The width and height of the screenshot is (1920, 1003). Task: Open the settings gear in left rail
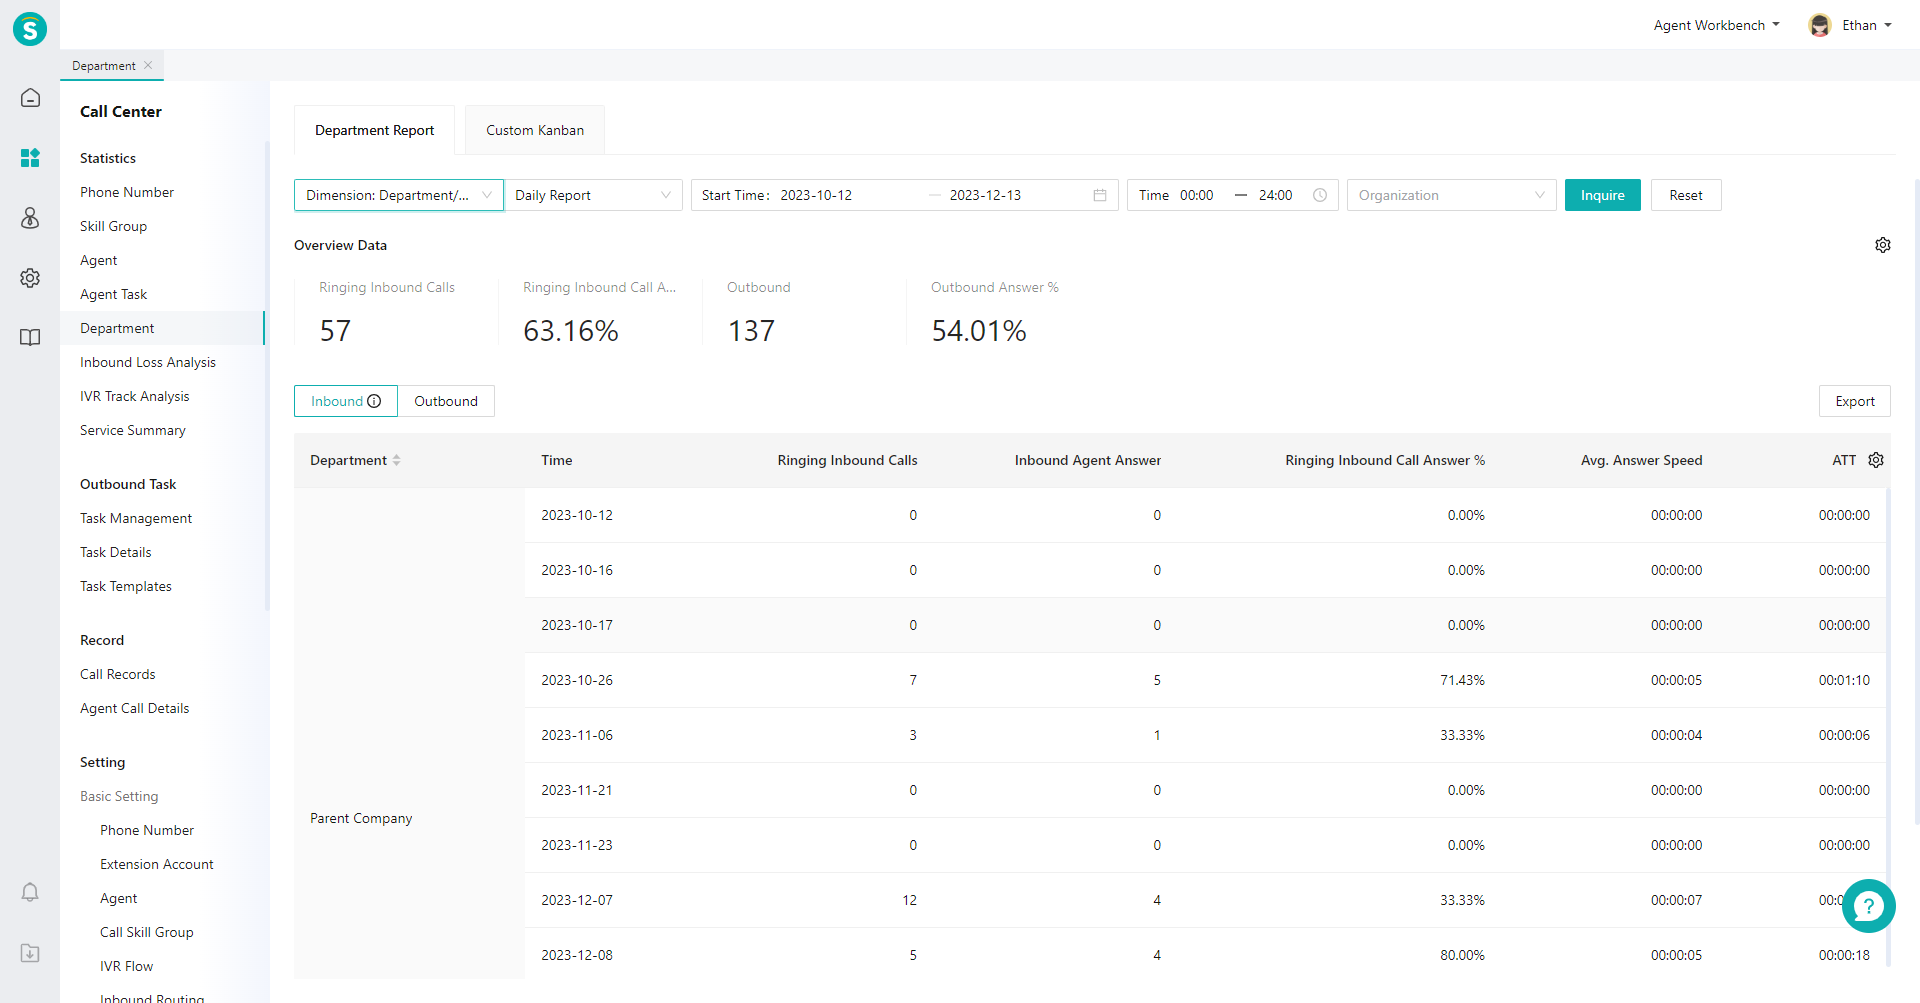(x=30, y=278)
